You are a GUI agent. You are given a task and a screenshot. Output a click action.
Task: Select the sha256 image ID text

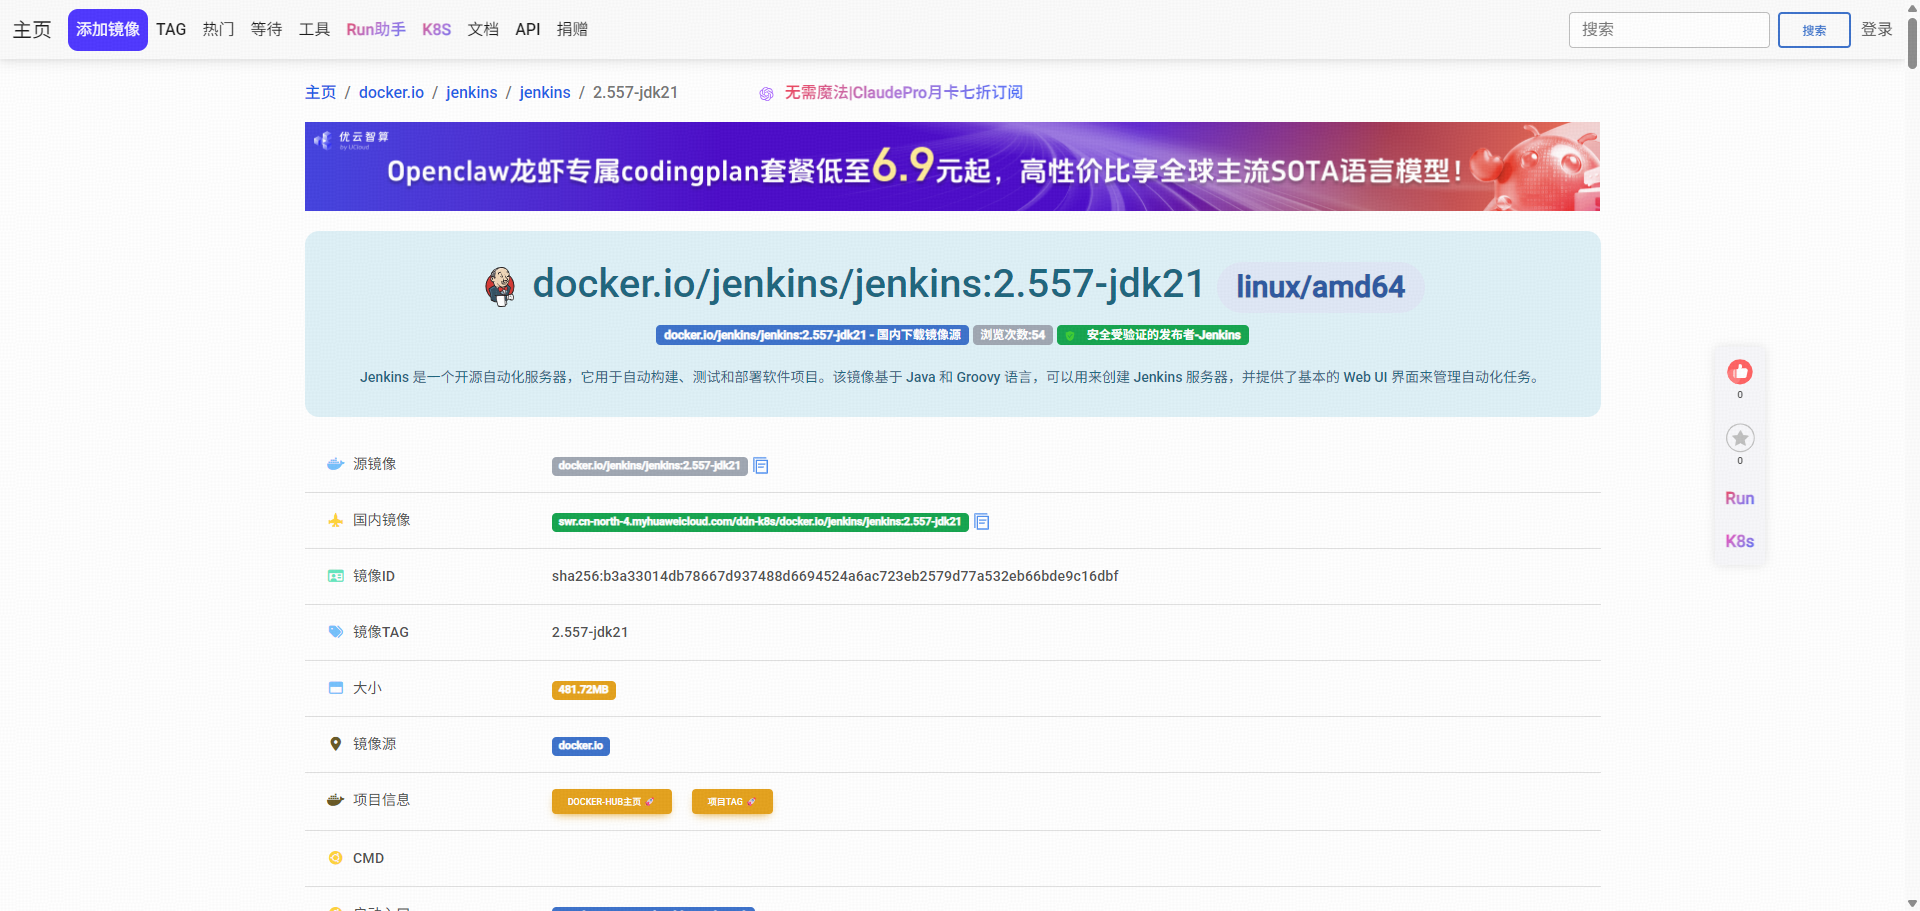pos(835,576)
